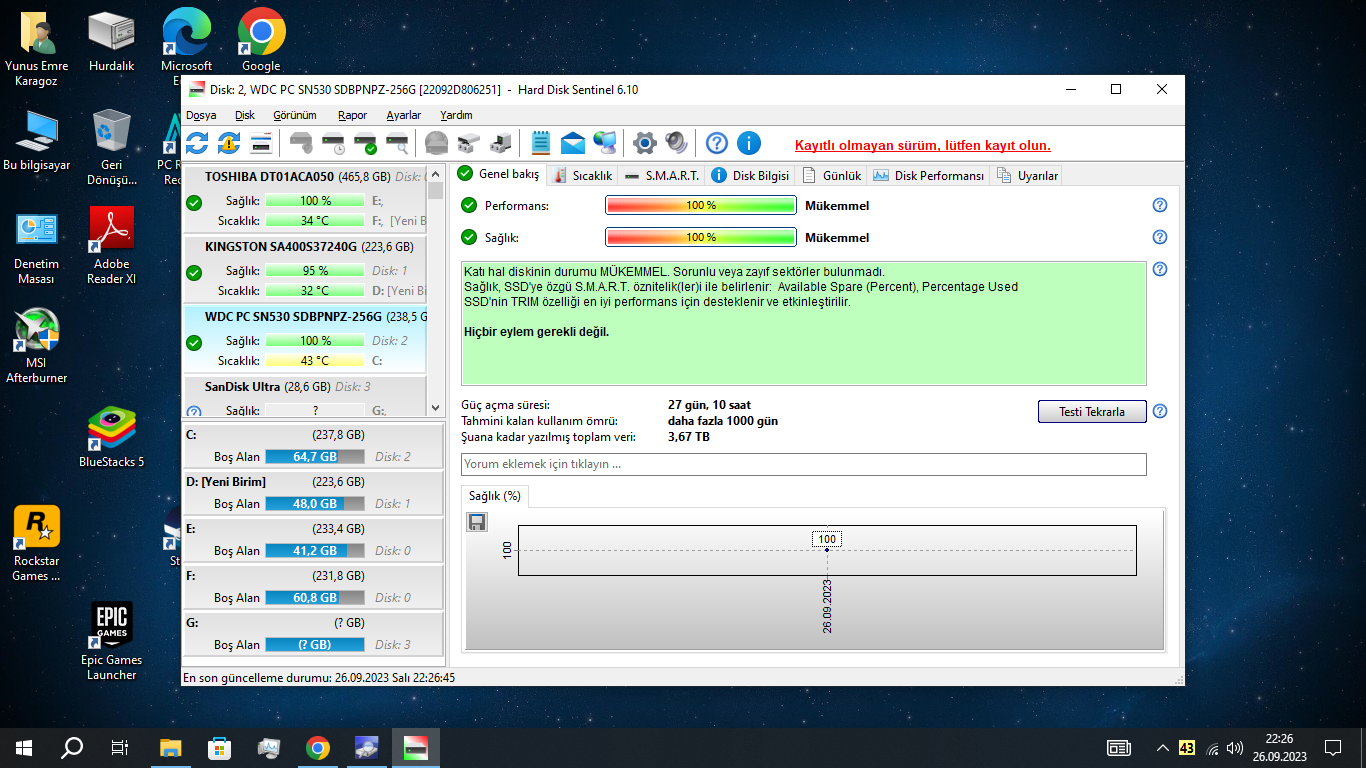
Task: Click the globe and monitor toolbar icon
Action: pyautogui.click(x=605, y=143)
